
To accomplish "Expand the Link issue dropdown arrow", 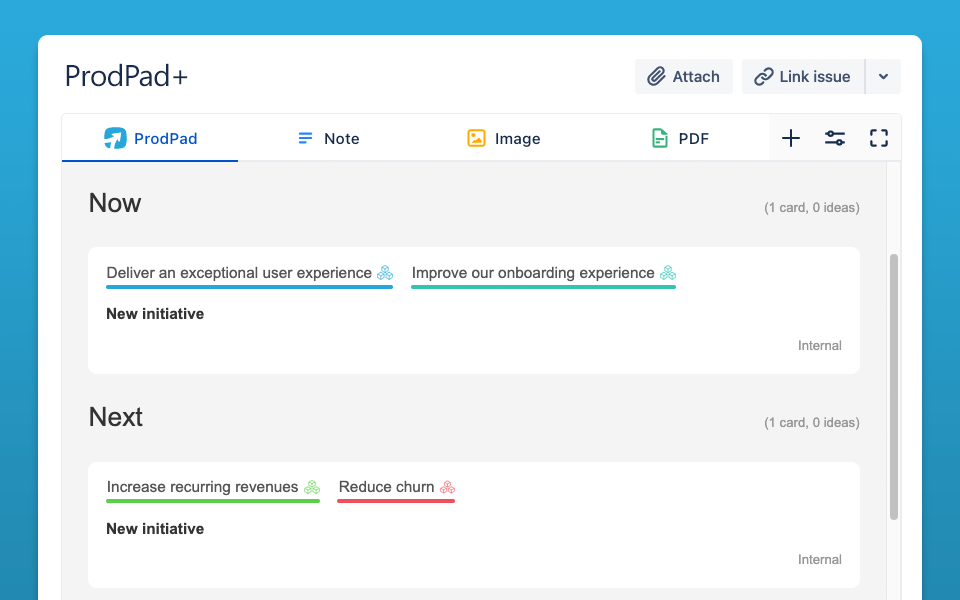I will [883, 77].
